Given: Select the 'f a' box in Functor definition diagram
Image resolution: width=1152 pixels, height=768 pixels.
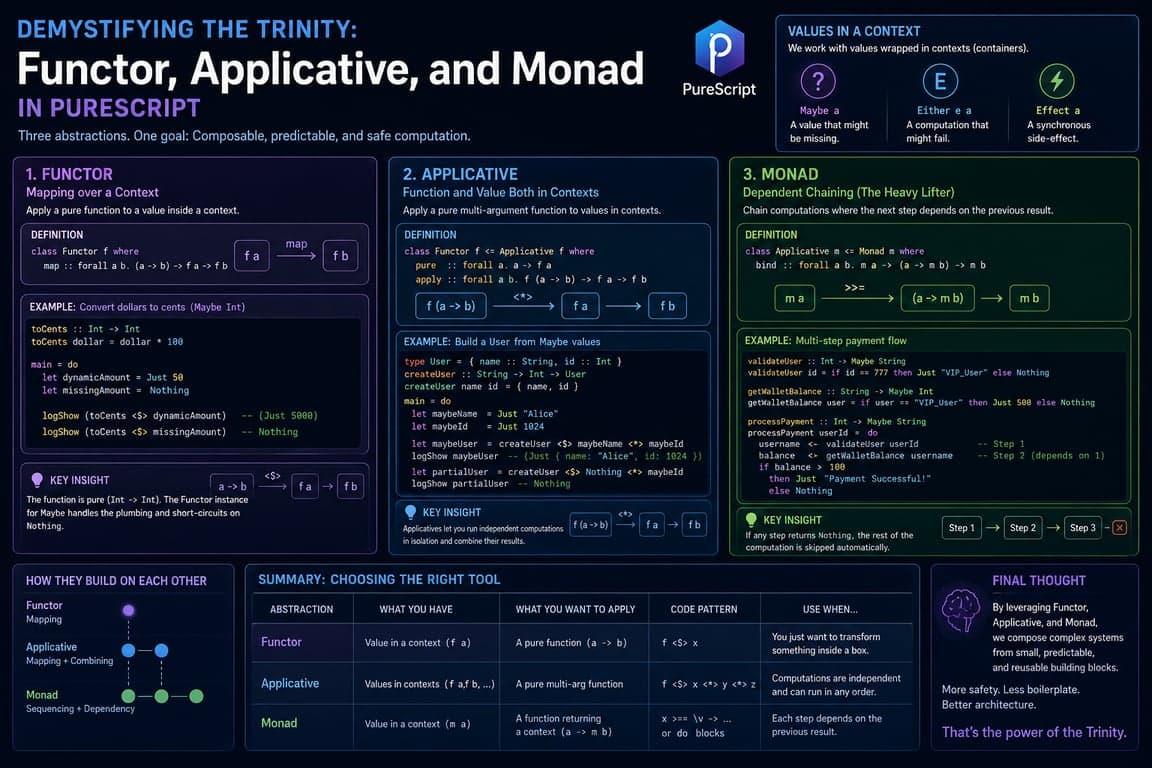Looking at the screenshot, I should [x=252, y=256].
